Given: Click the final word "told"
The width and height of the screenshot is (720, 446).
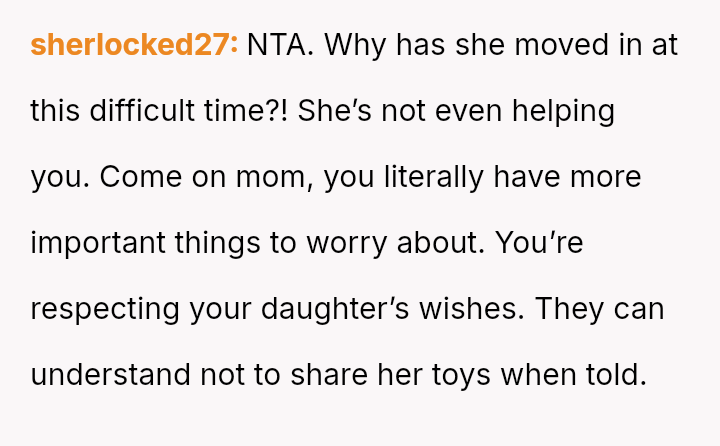Looking at the screenshot, I should pos(614,375).
